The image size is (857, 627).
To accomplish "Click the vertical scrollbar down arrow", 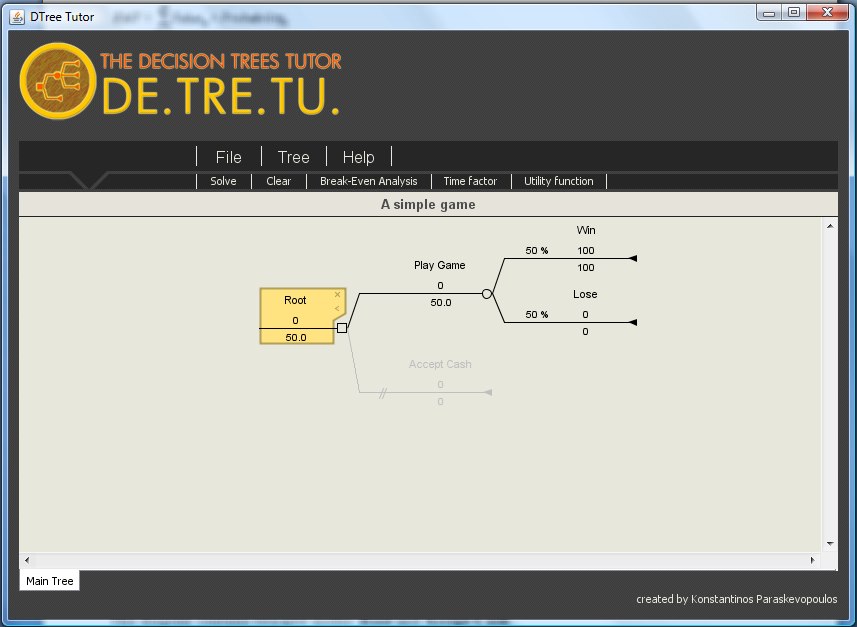I will point(829,543).
